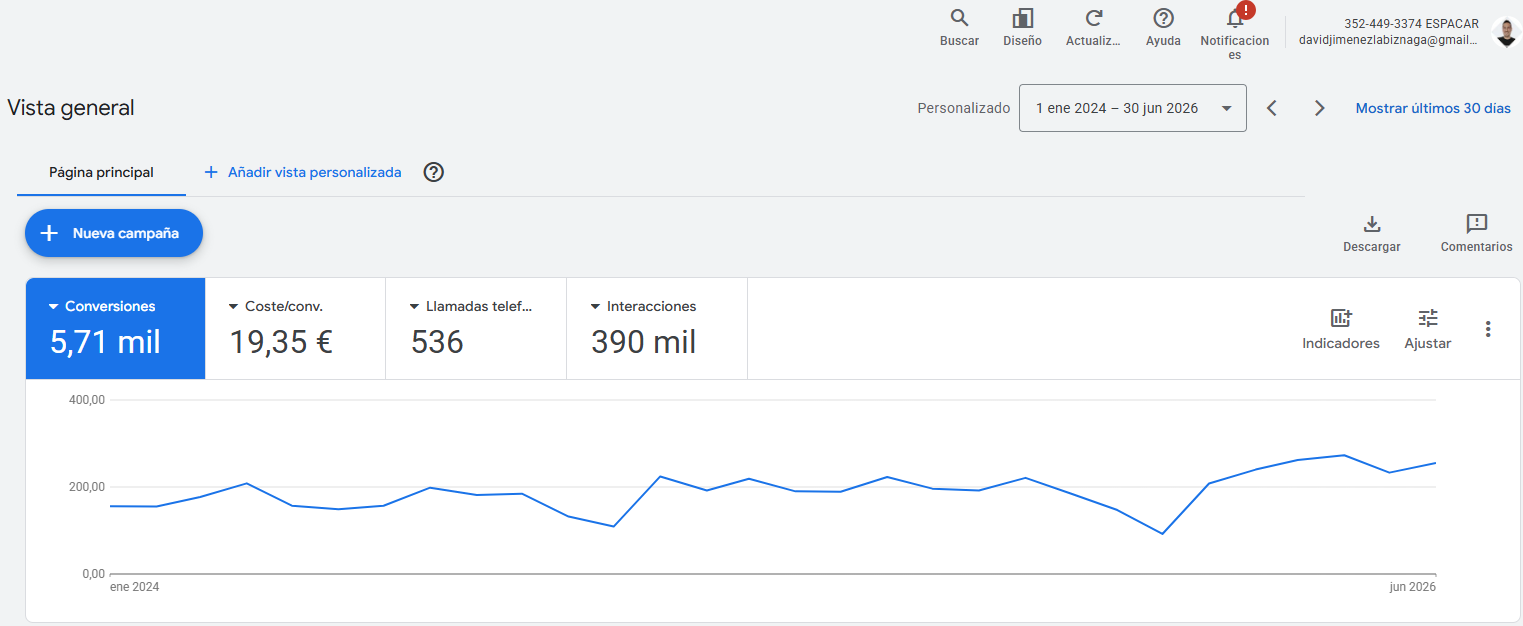Click the Ajustar sliders icon
The width and height of the screenshot is (1523, 626).
point(1428,318)
